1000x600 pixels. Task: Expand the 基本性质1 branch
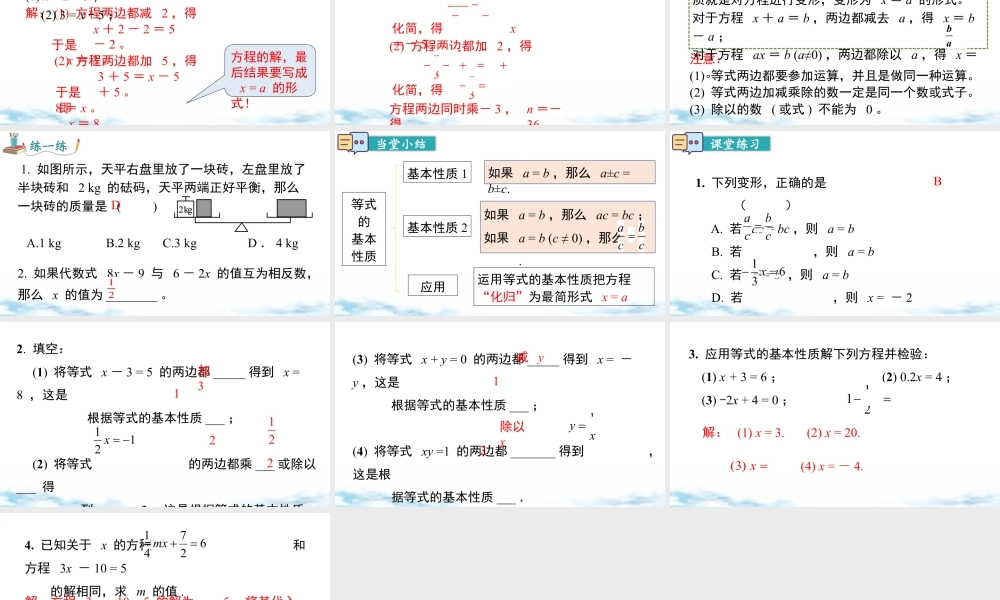tap(437, 173)
